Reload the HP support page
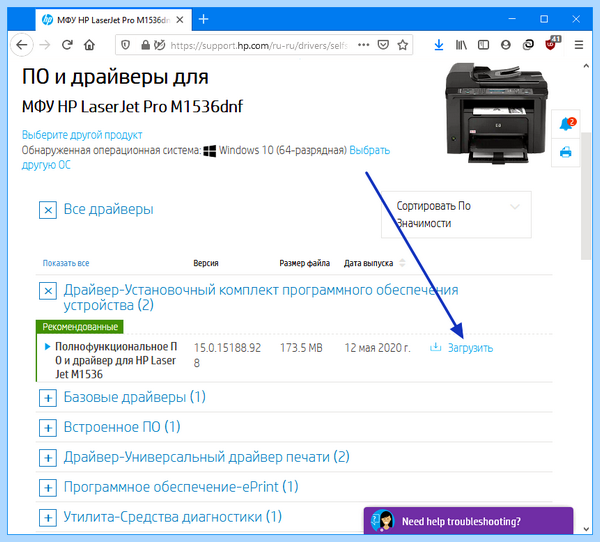 pos(67,45)
